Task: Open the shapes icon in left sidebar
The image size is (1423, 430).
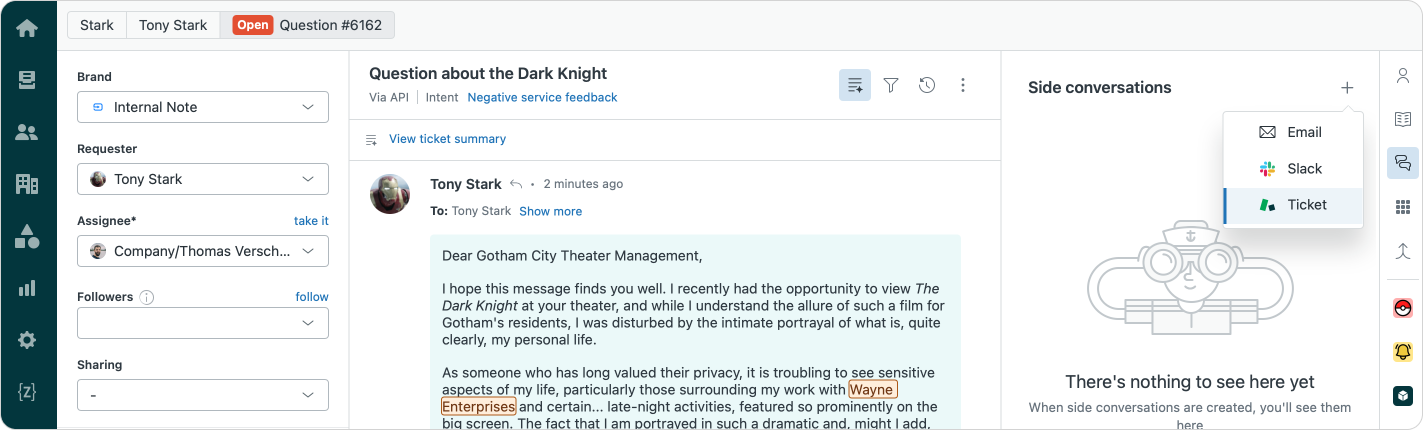Action: coord(27,236)
